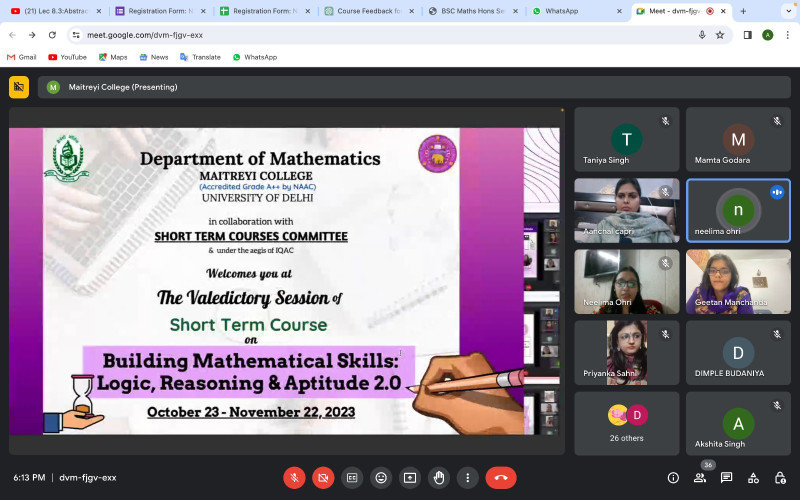Click the address bar URL
This screenshot has height=500, width=800.
(x=145, y=35)
